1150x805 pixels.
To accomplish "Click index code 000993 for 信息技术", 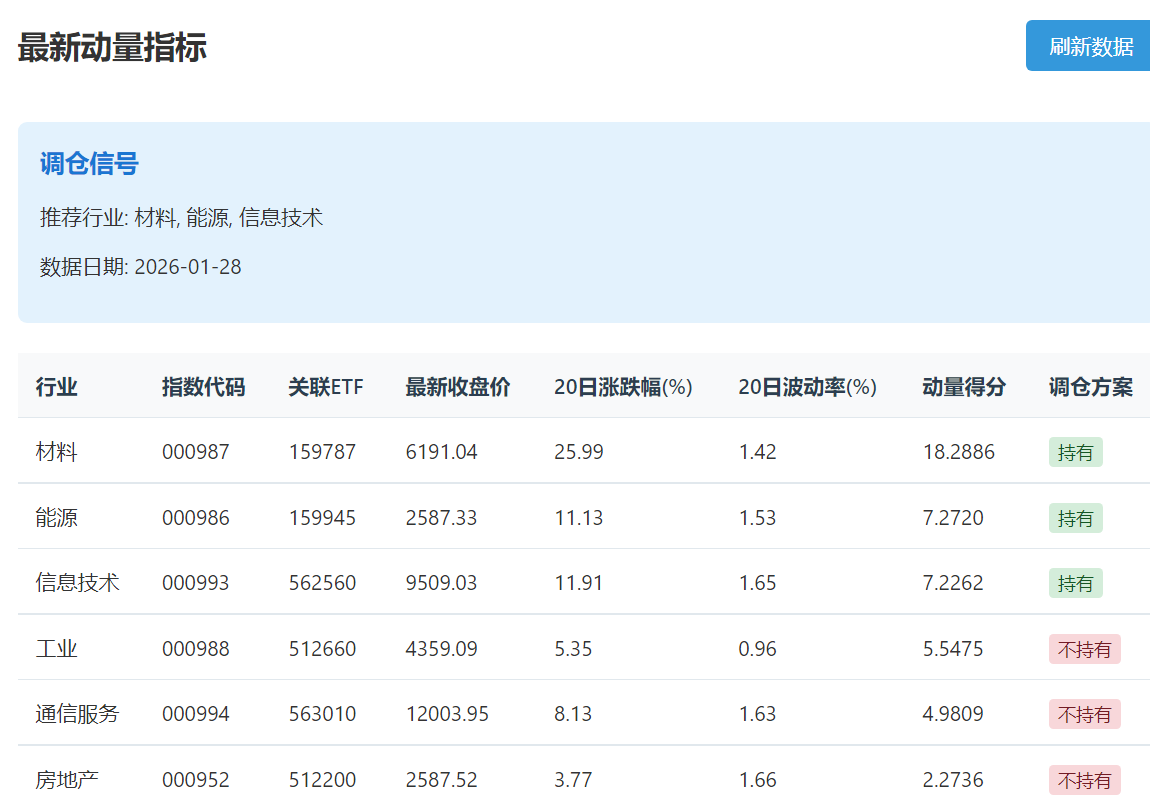I will [x=195, y=583].
